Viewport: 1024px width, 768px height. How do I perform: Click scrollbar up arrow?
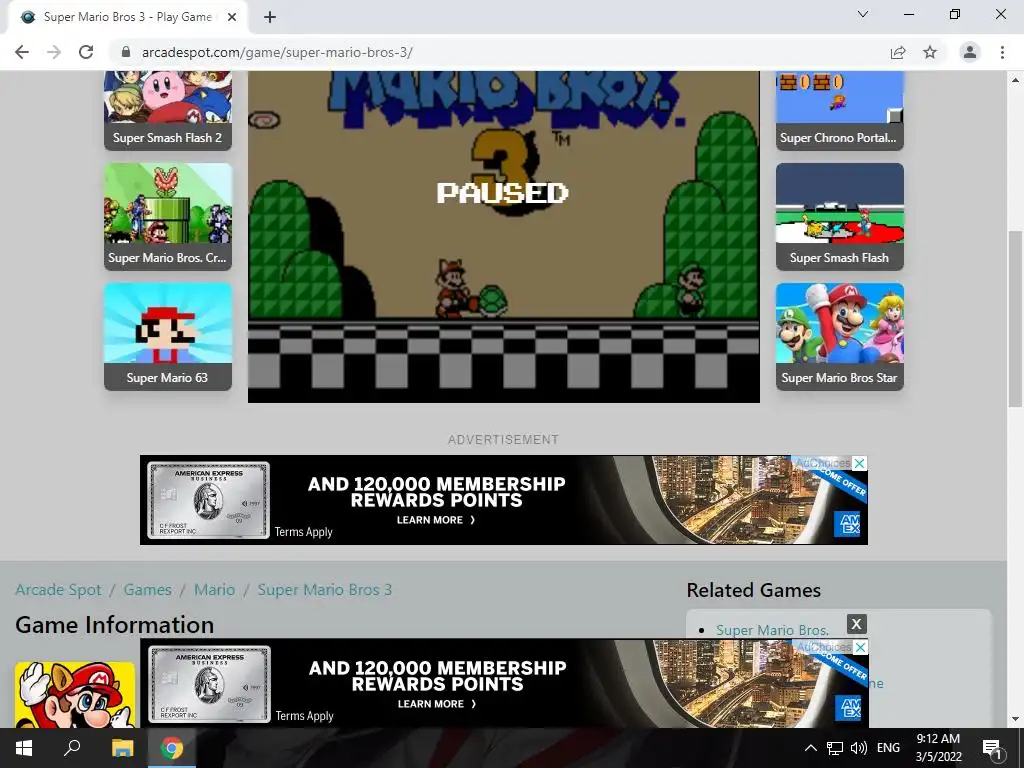[x=1015, y=80]
